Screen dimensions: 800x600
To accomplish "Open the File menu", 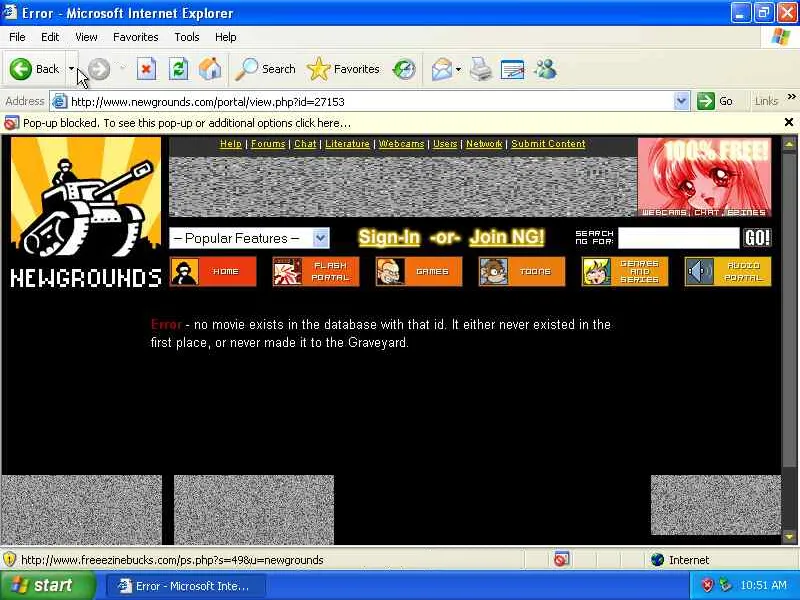I will (x=17, y=37).
